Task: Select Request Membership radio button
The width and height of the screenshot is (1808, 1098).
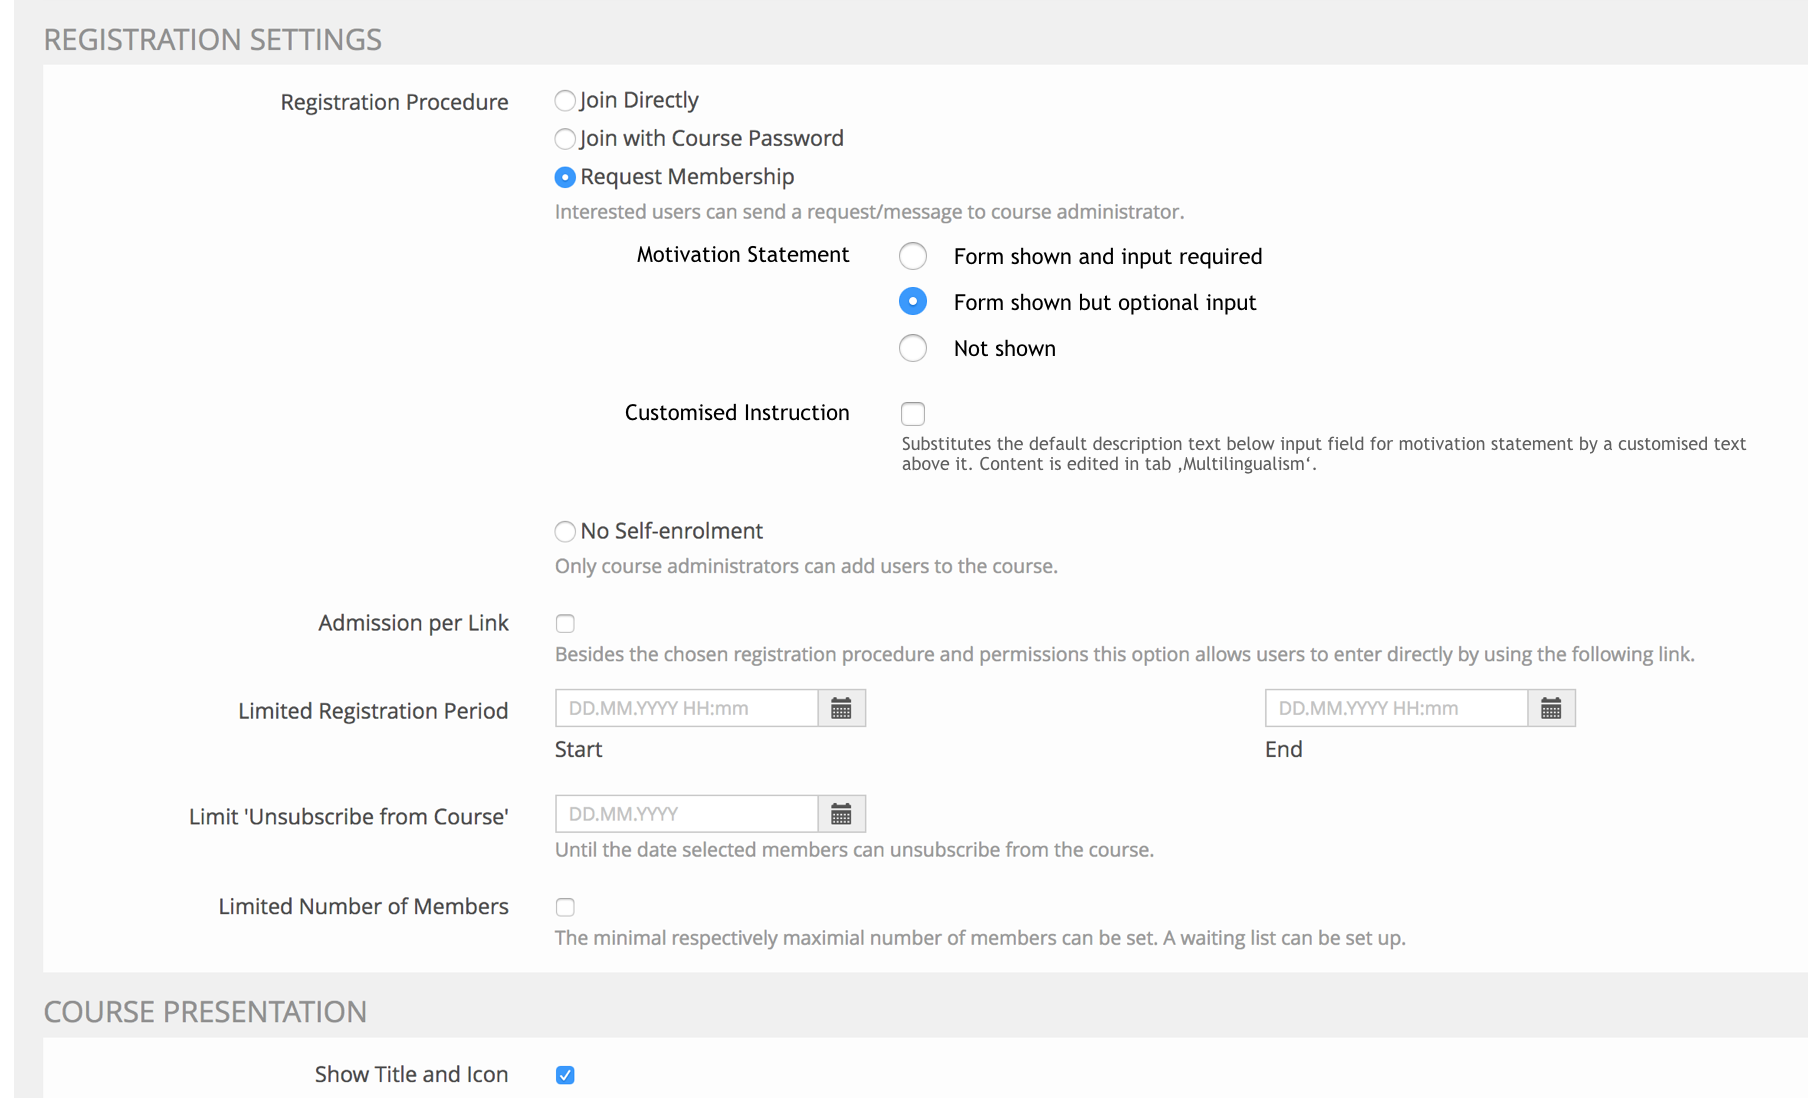Action: (565, 177)
